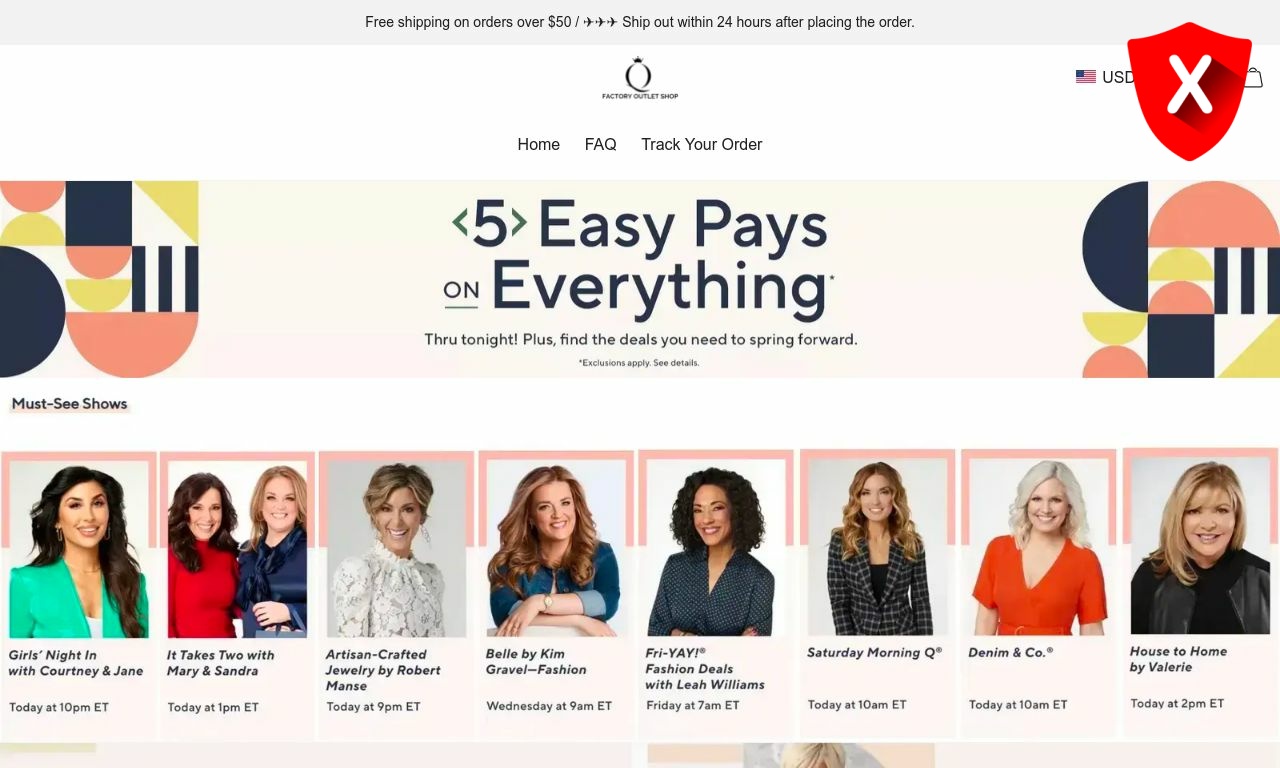Open Girls' Night In with Courtney & Jane
1280x768 pixels.
pos(79,595)
